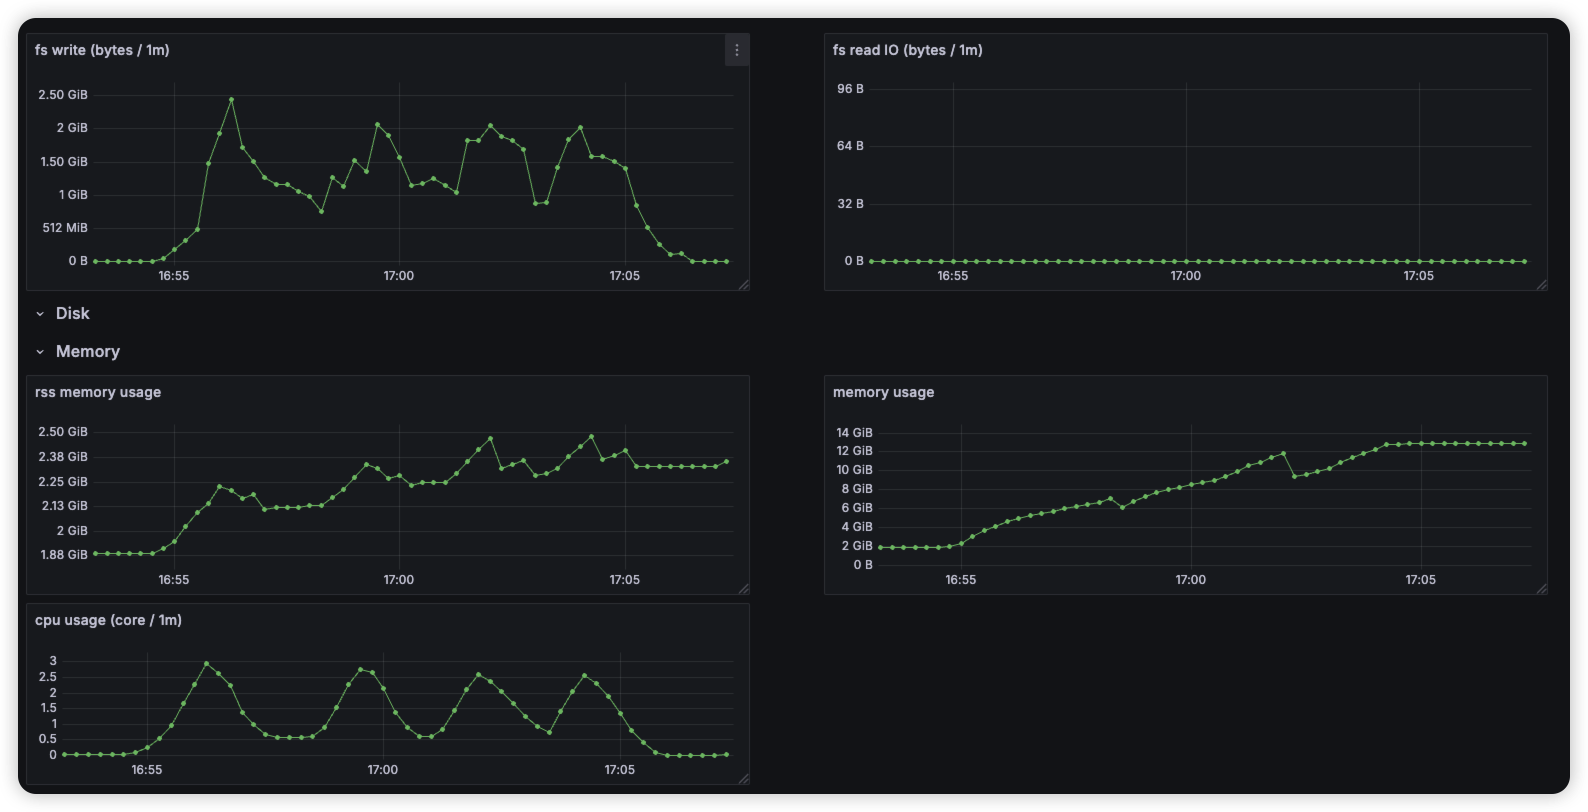Click the fs write panel resize handle
Viewport: 1588px width, 812px height.
point(743,285)
